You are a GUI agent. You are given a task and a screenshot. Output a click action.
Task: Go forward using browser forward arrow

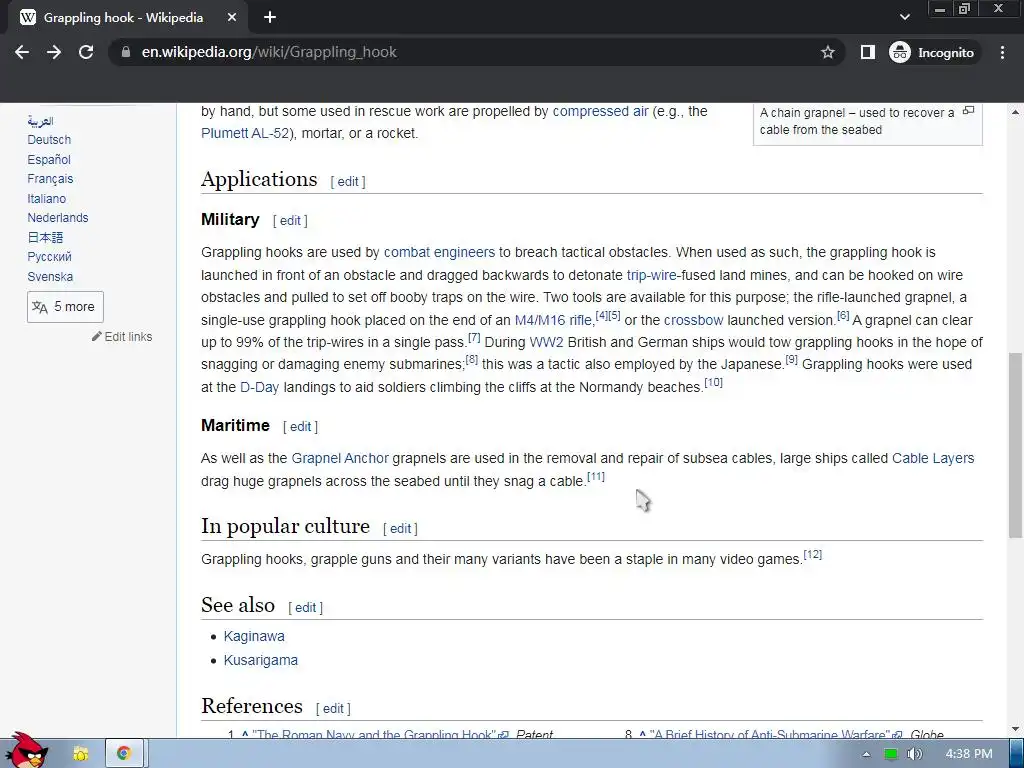point(54,52)
